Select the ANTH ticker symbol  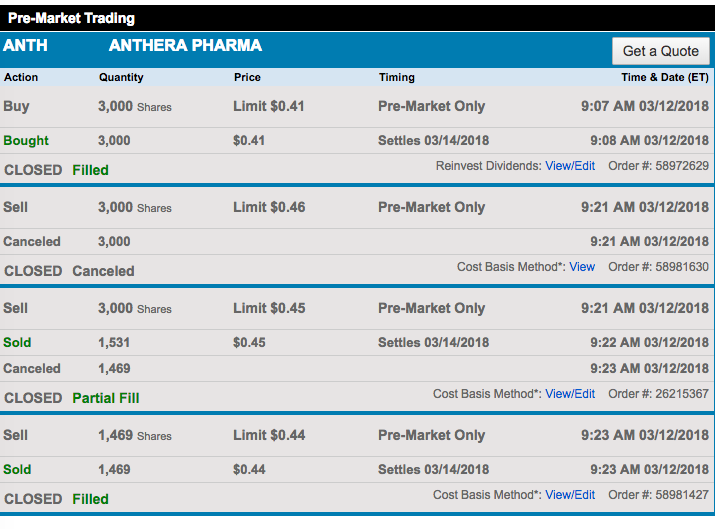click(25, 46)
